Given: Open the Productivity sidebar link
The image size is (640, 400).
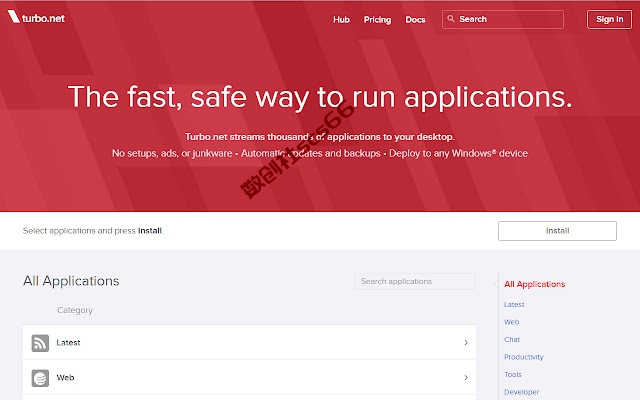Looking at the screenshot, I should 524,357.
